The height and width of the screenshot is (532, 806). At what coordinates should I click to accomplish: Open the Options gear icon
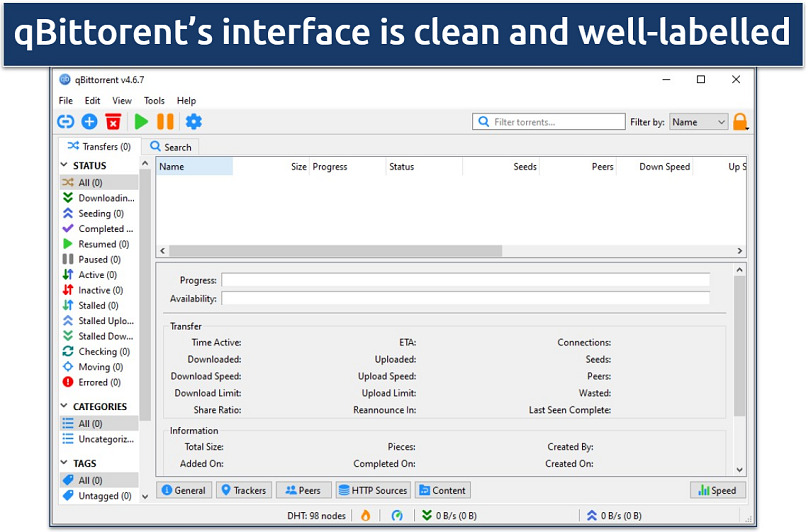pos(193,122)
